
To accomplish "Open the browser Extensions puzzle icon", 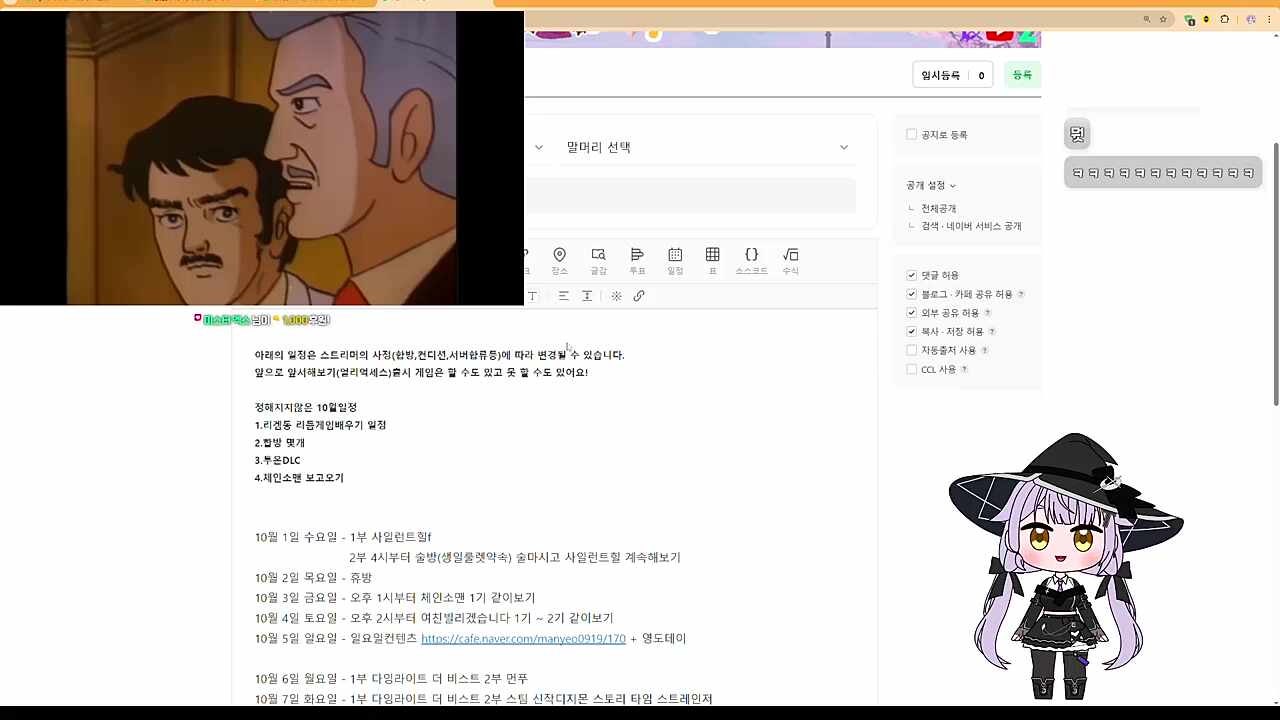I will tap(1225, 19).
